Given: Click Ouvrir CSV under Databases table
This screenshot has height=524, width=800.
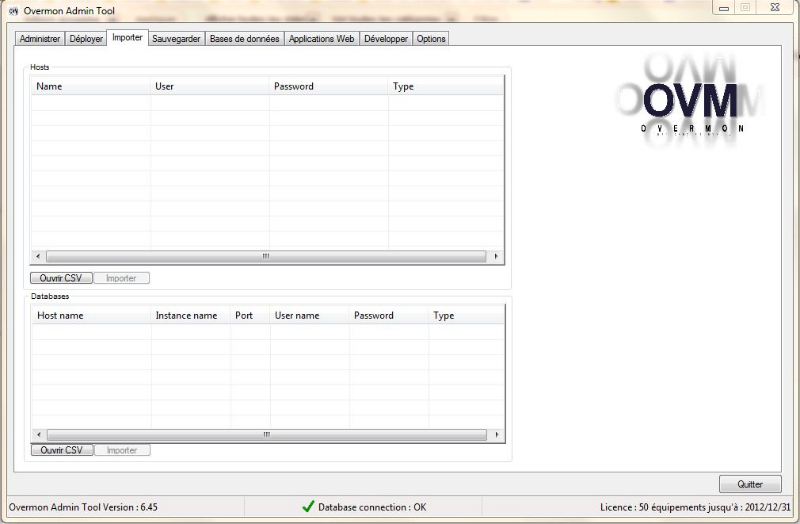Looking at the screenshot, I should (62, 450).
